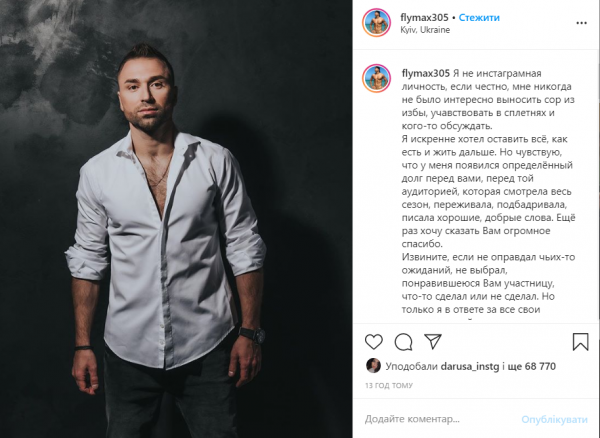Like the post with the heart icon
The width and height of the screenshot is (600, 438).
point(373,342)
